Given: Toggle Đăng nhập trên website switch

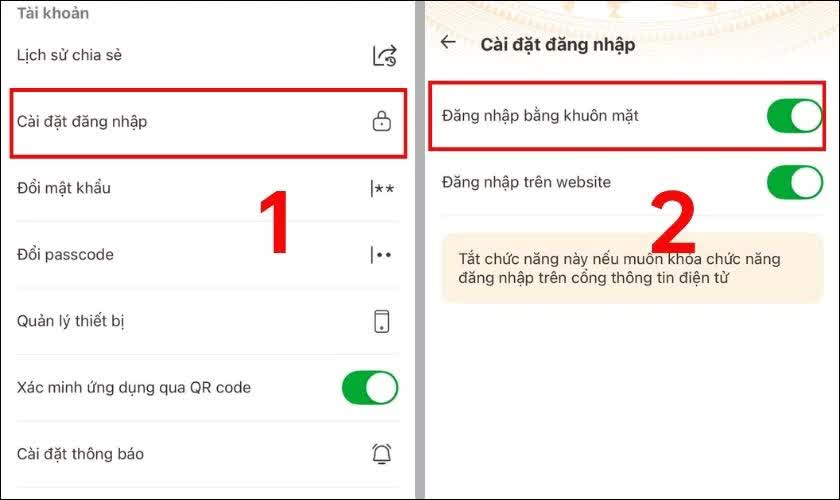Looking at the screenshot, I should (794, 182).
